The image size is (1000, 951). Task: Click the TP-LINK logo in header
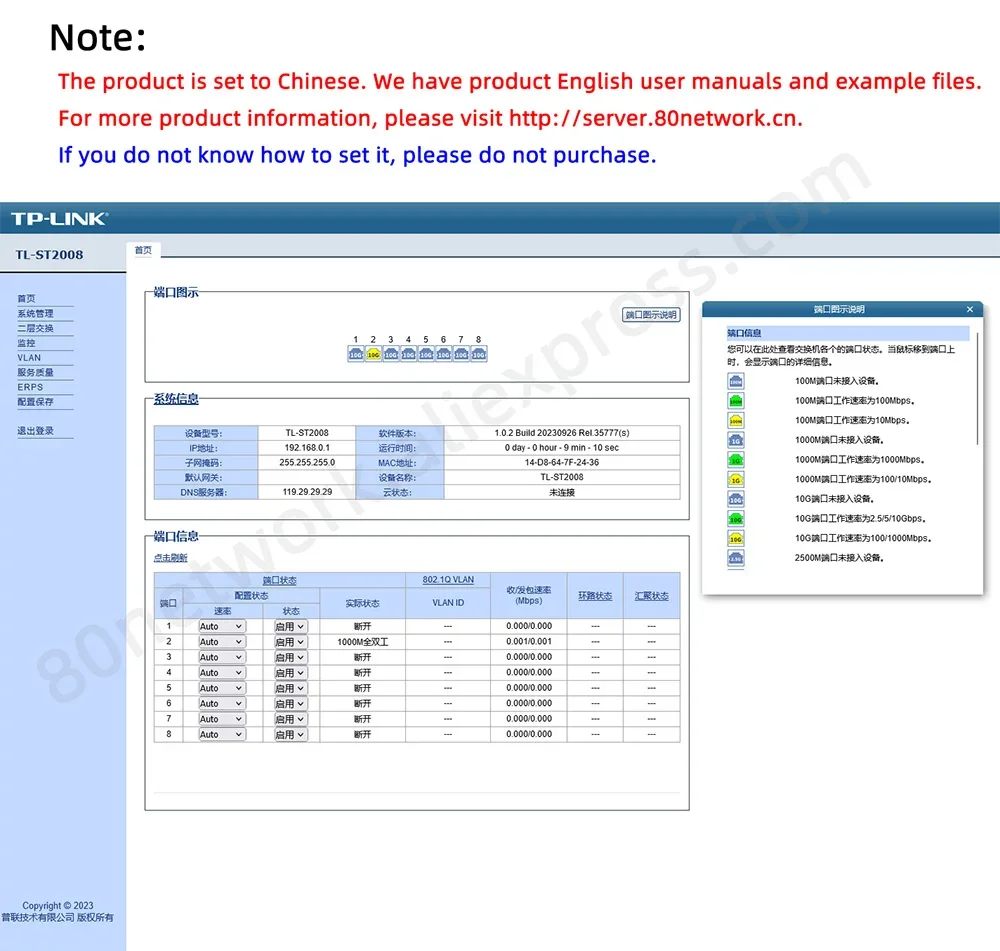(x=59, y=219)
